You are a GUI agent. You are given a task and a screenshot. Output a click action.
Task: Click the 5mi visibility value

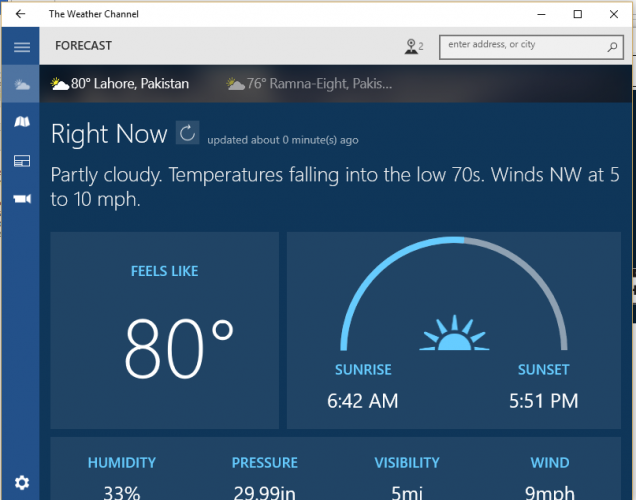pos(407,493)
